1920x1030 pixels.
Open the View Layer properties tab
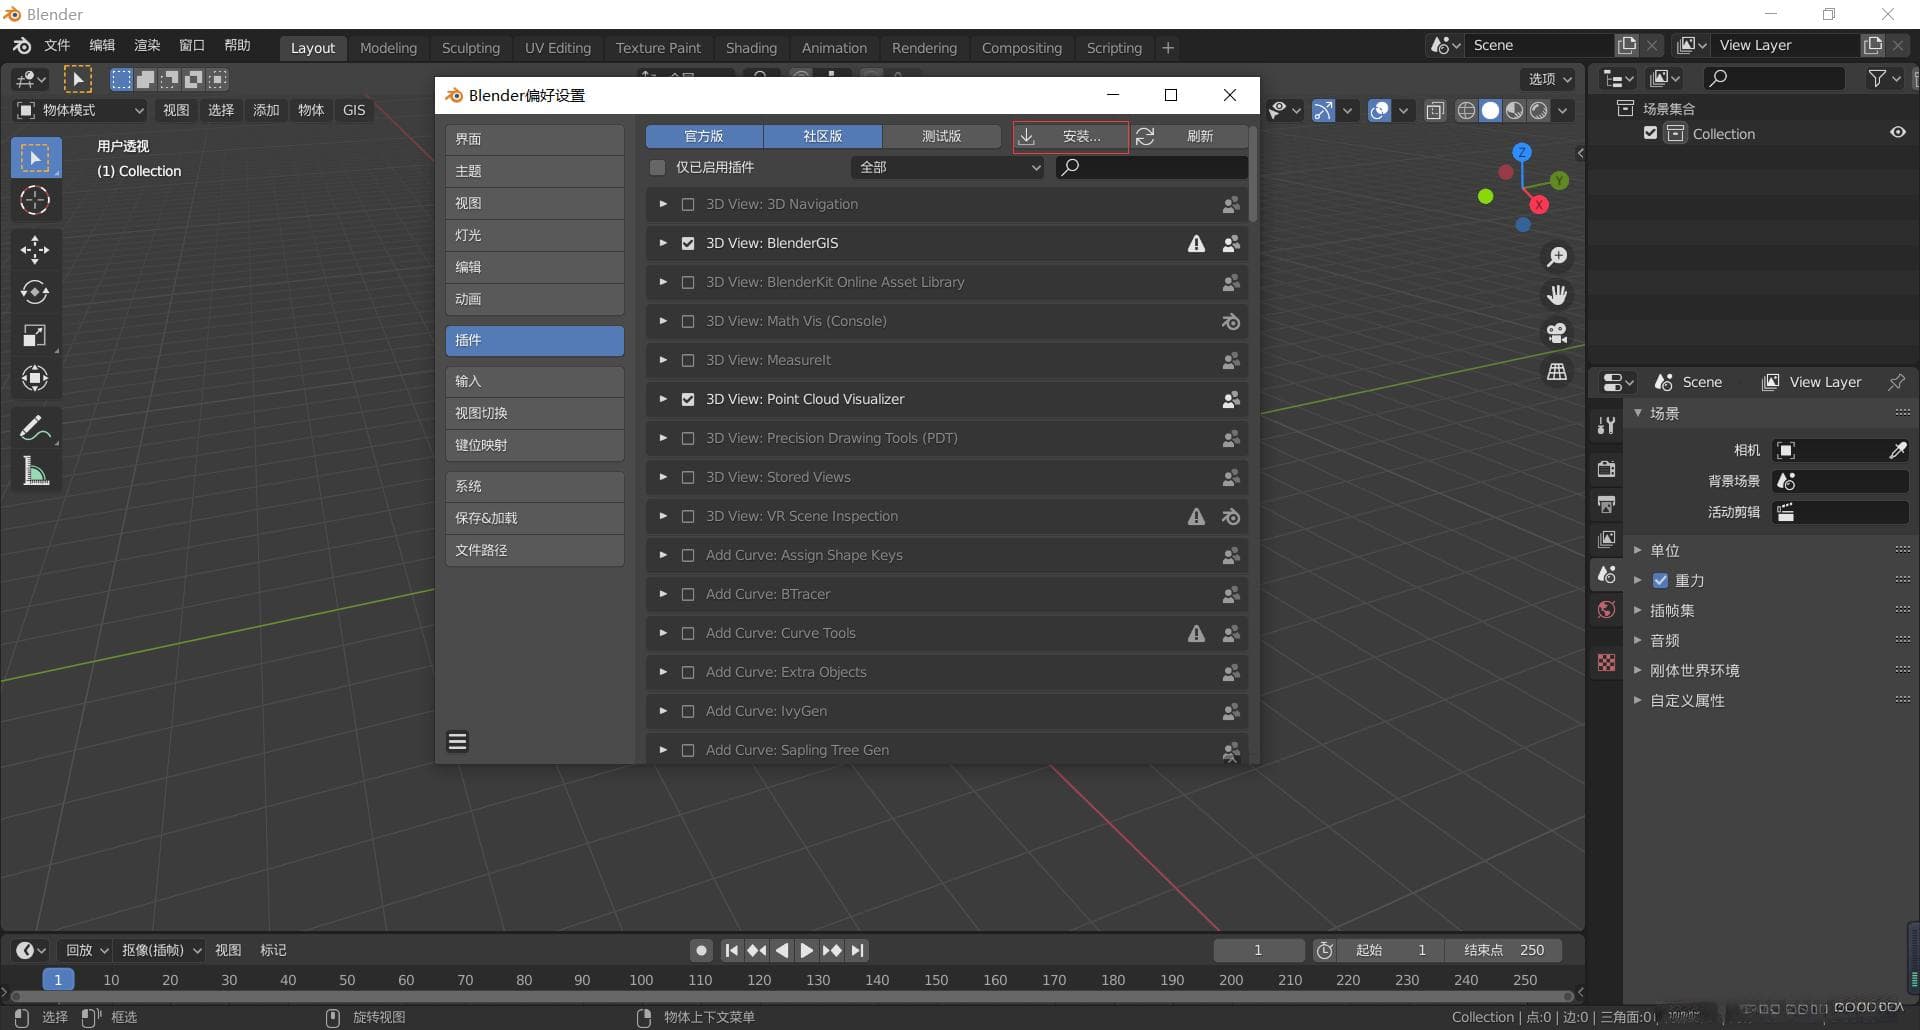tap(1607, 539)
